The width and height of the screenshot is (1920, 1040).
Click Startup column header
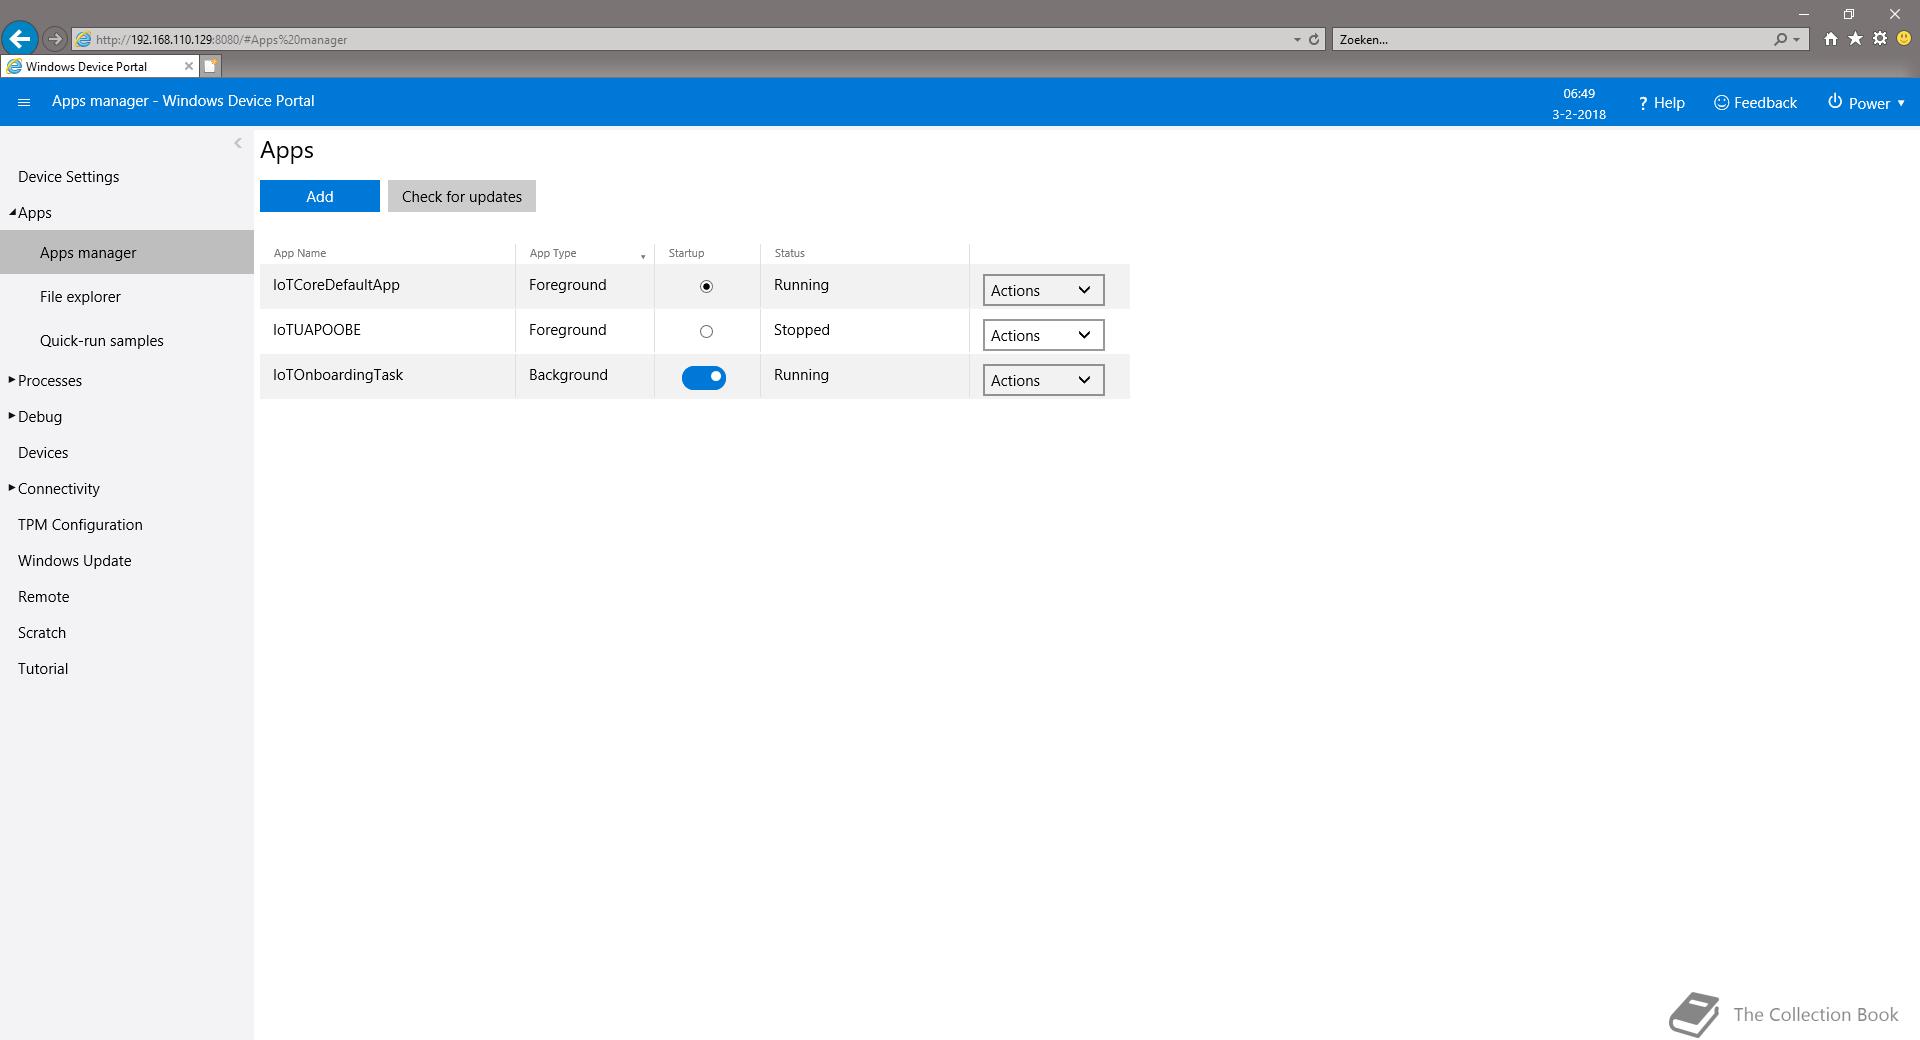pos(686,253)
